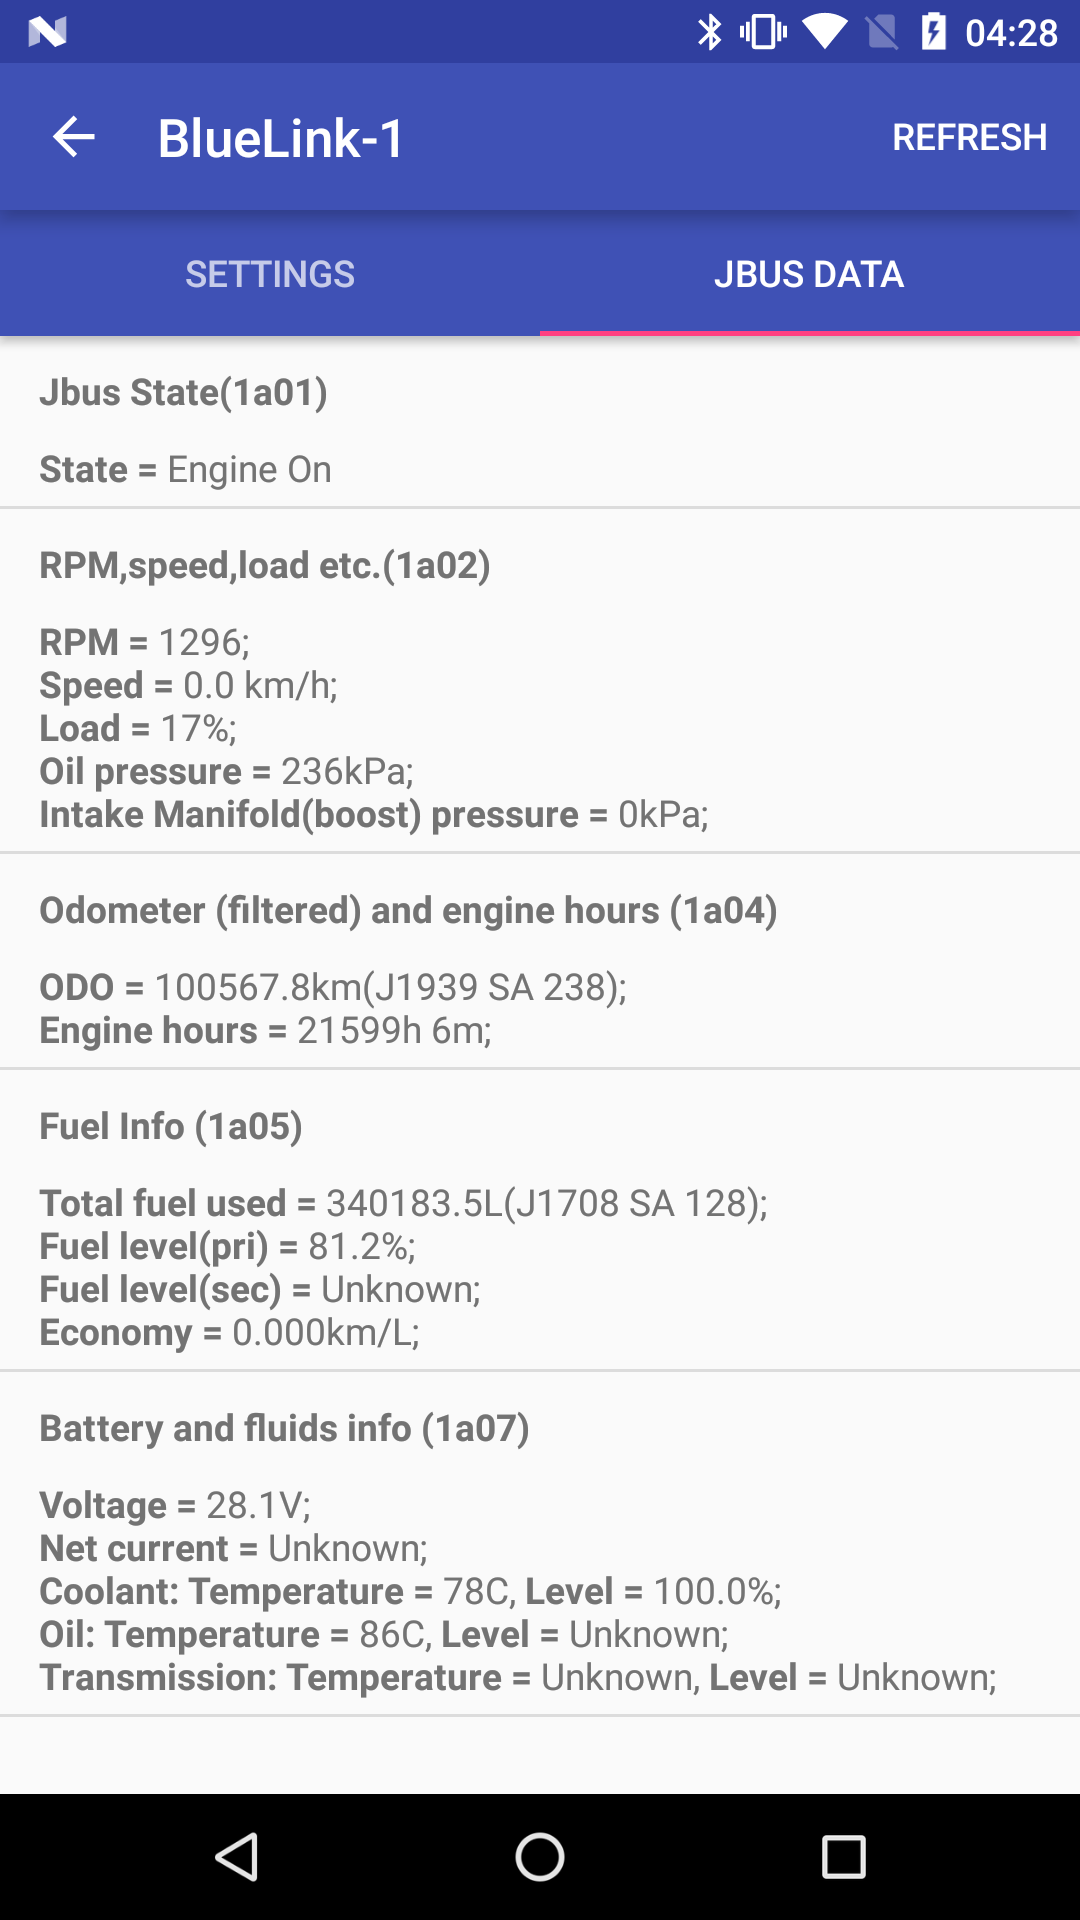Tap the 04:28 clock in status bar
This screenshot has height=1920, width=1080.
1011,33
